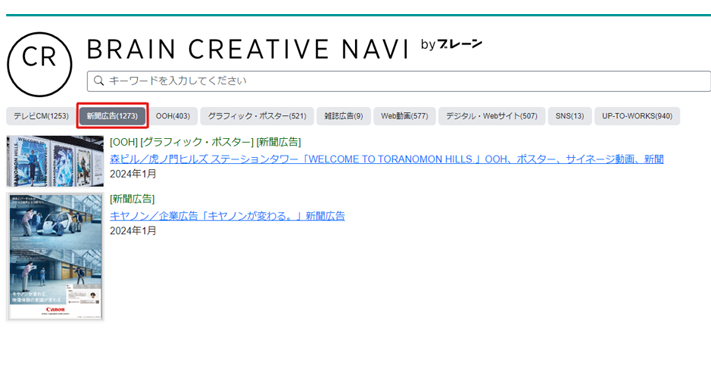Click the byブレーン logo text
The image size is (711, 368).
coord(451,44)
